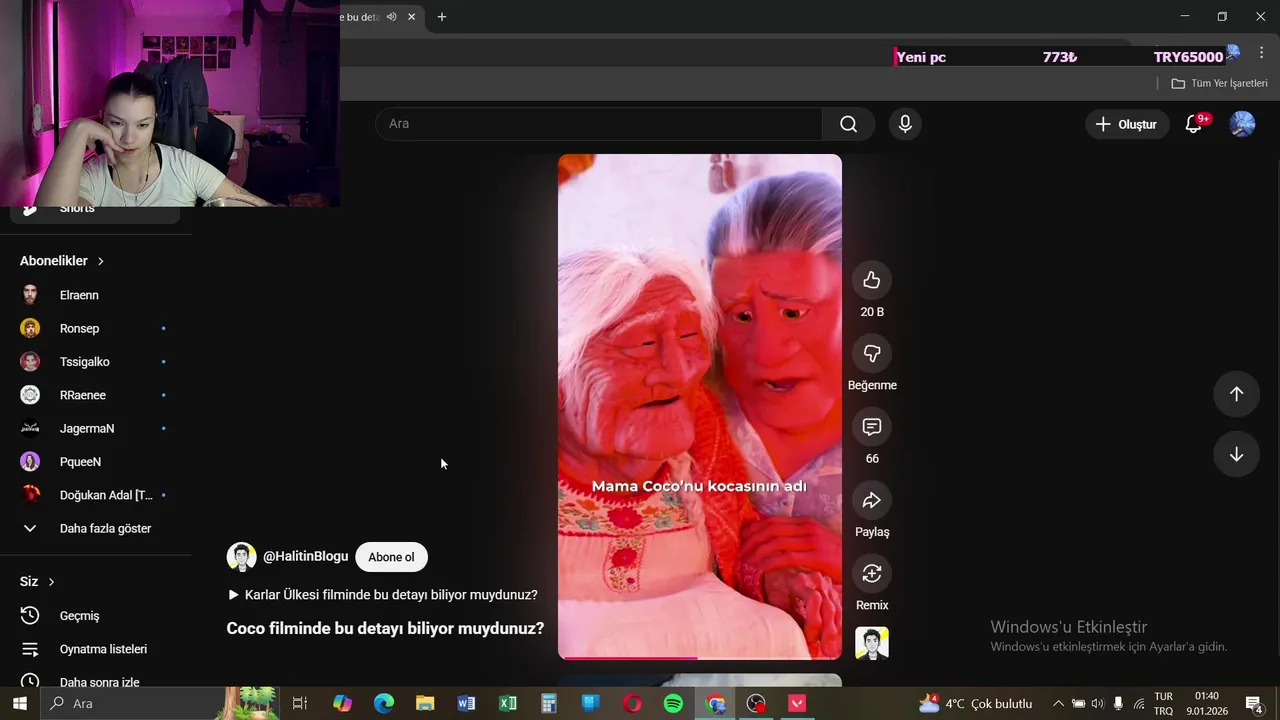The height and width of the screenshot is (720, 1280).
Task: Like the Short with thumbs up
Action: coord(872,280)
